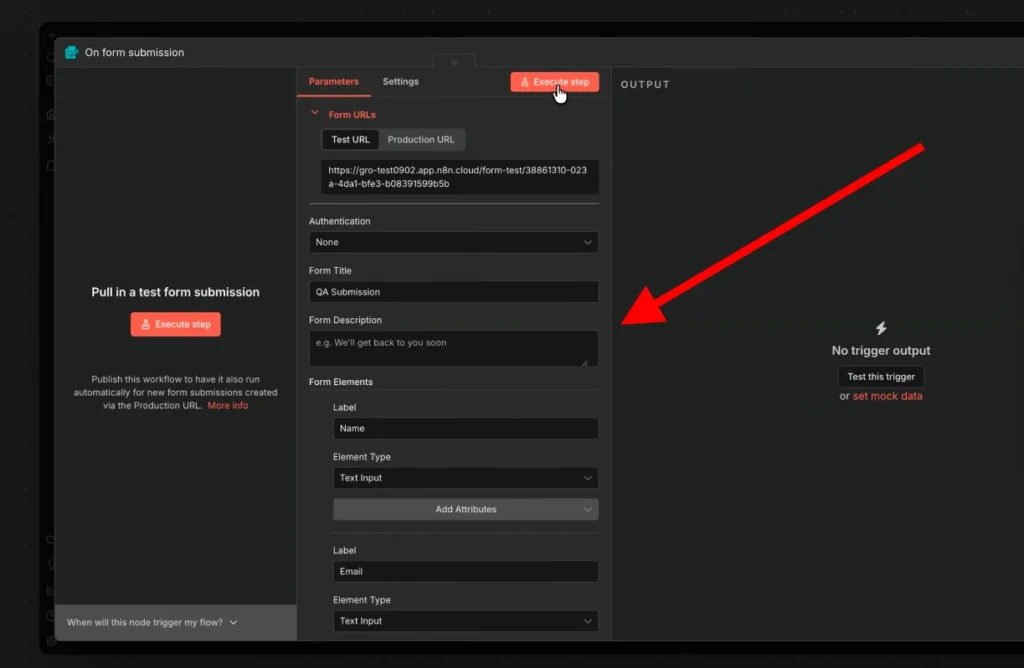Open the Element Type dropdown under the Name label

(x=465, y=477)
